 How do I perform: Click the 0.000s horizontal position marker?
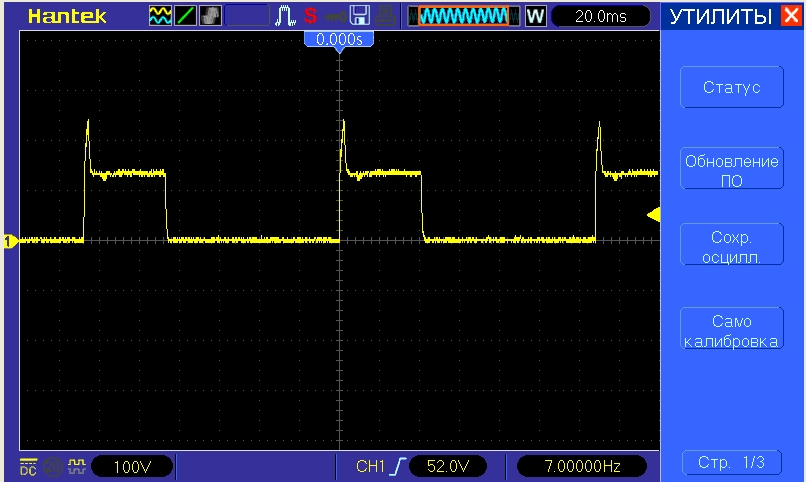(339, 39)
